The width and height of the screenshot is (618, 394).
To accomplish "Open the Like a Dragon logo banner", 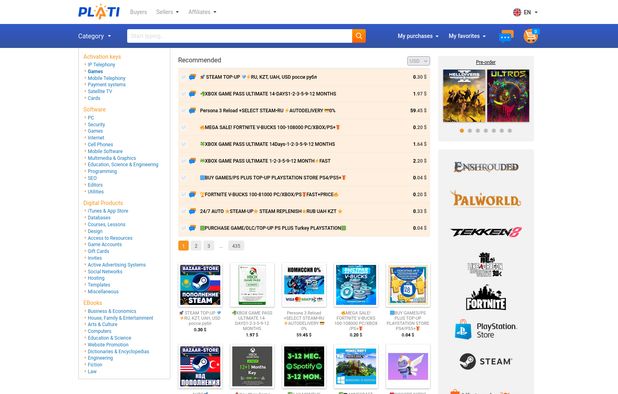I will 485,264.
